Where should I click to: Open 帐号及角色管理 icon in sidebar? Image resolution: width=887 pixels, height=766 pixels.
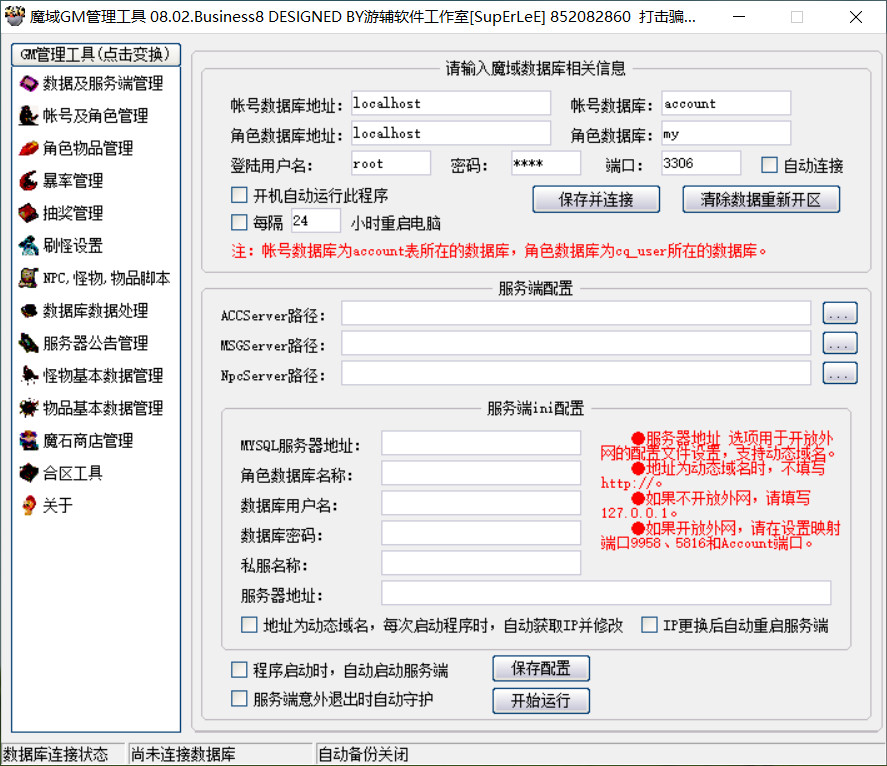[x=28, y=116]
